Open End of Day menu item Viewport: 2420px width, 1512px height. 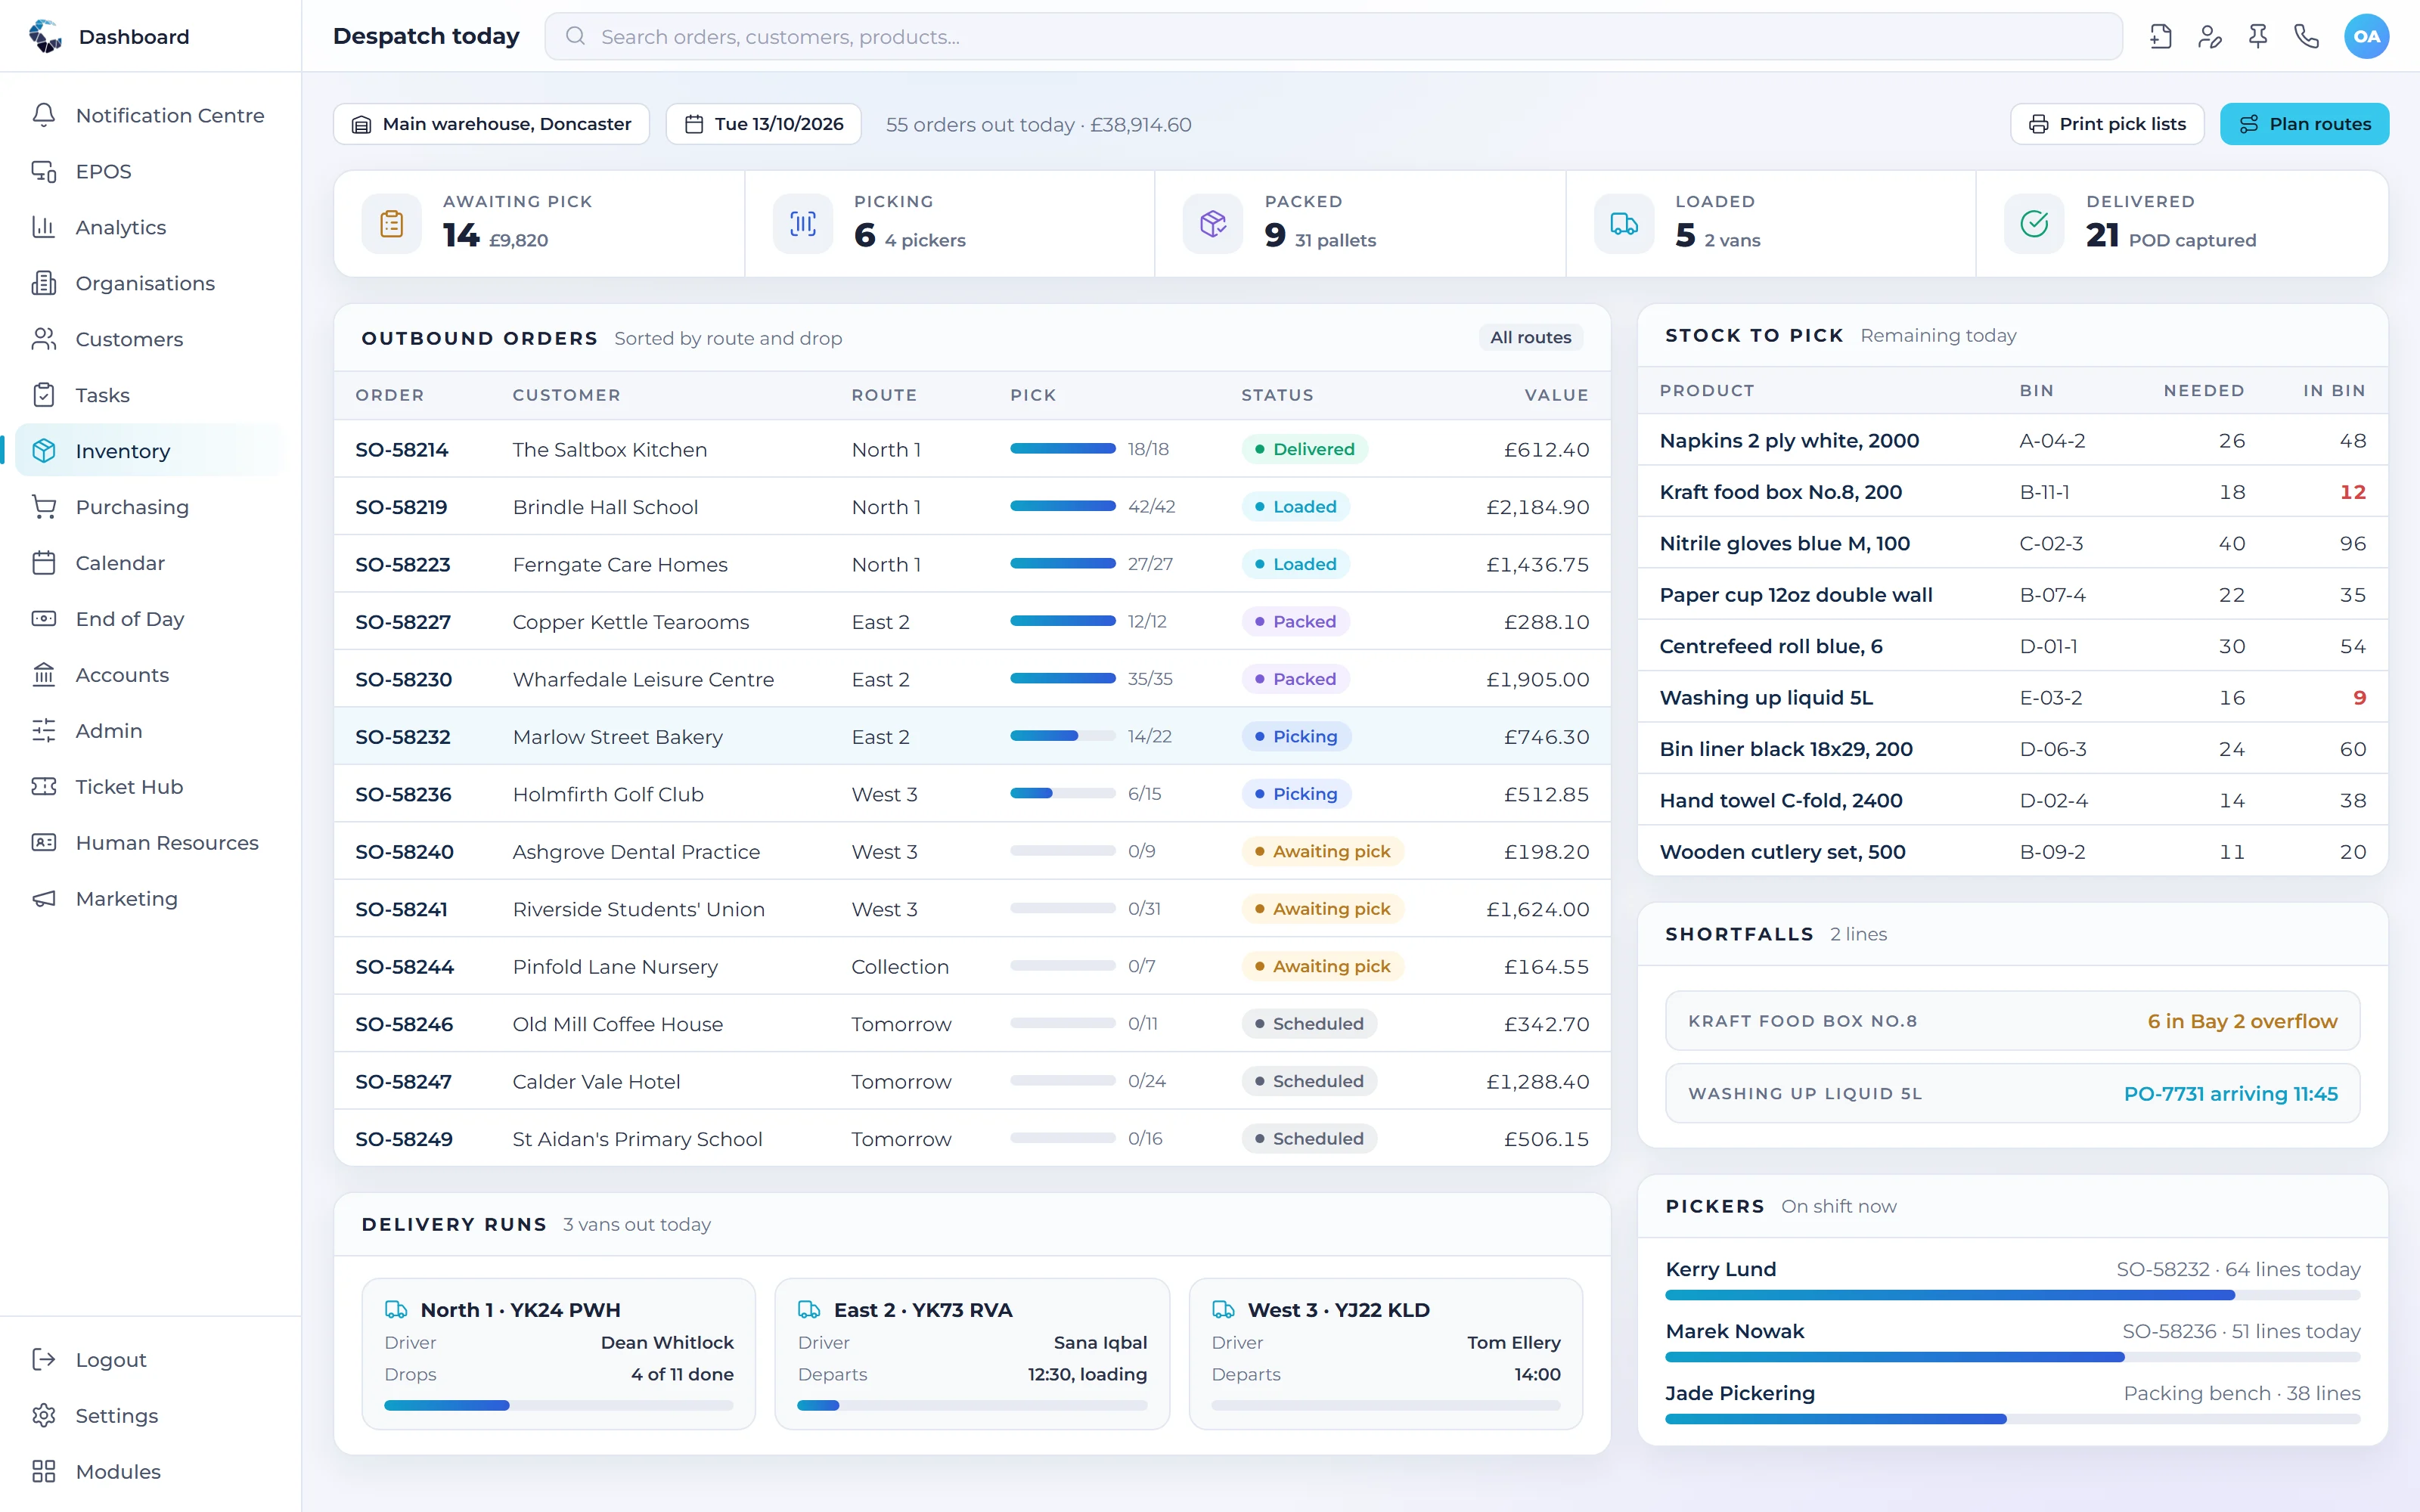coord(149,619)
